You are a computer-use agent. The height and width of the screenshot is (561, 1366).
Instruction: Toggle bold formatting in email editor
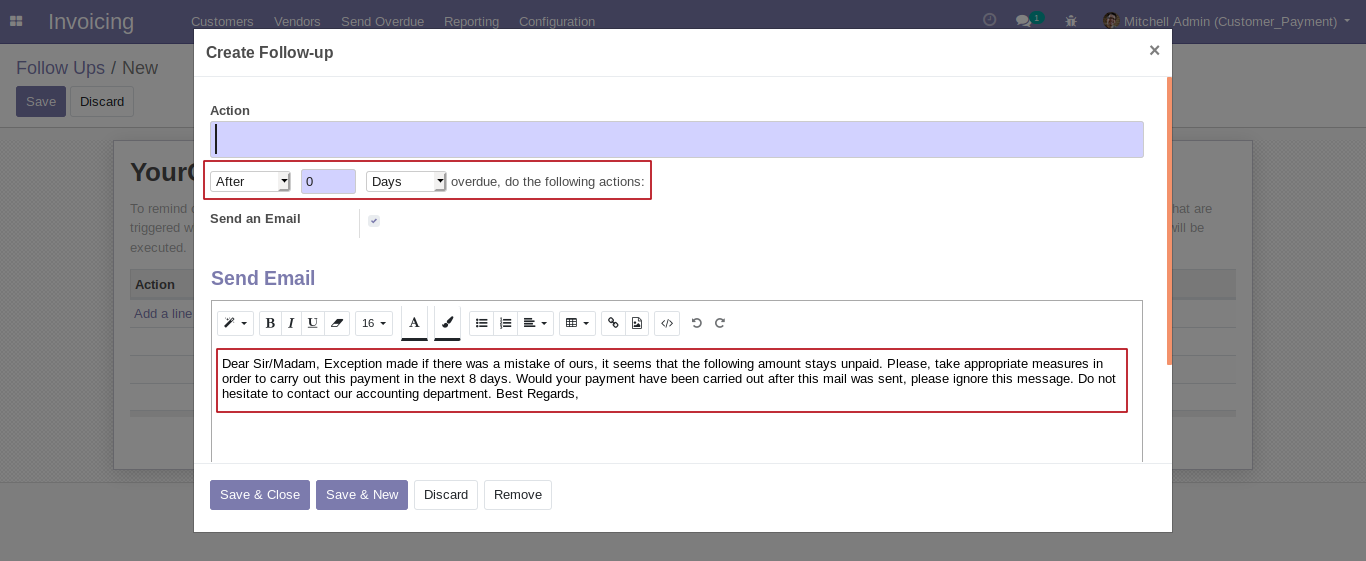(270, 323)
